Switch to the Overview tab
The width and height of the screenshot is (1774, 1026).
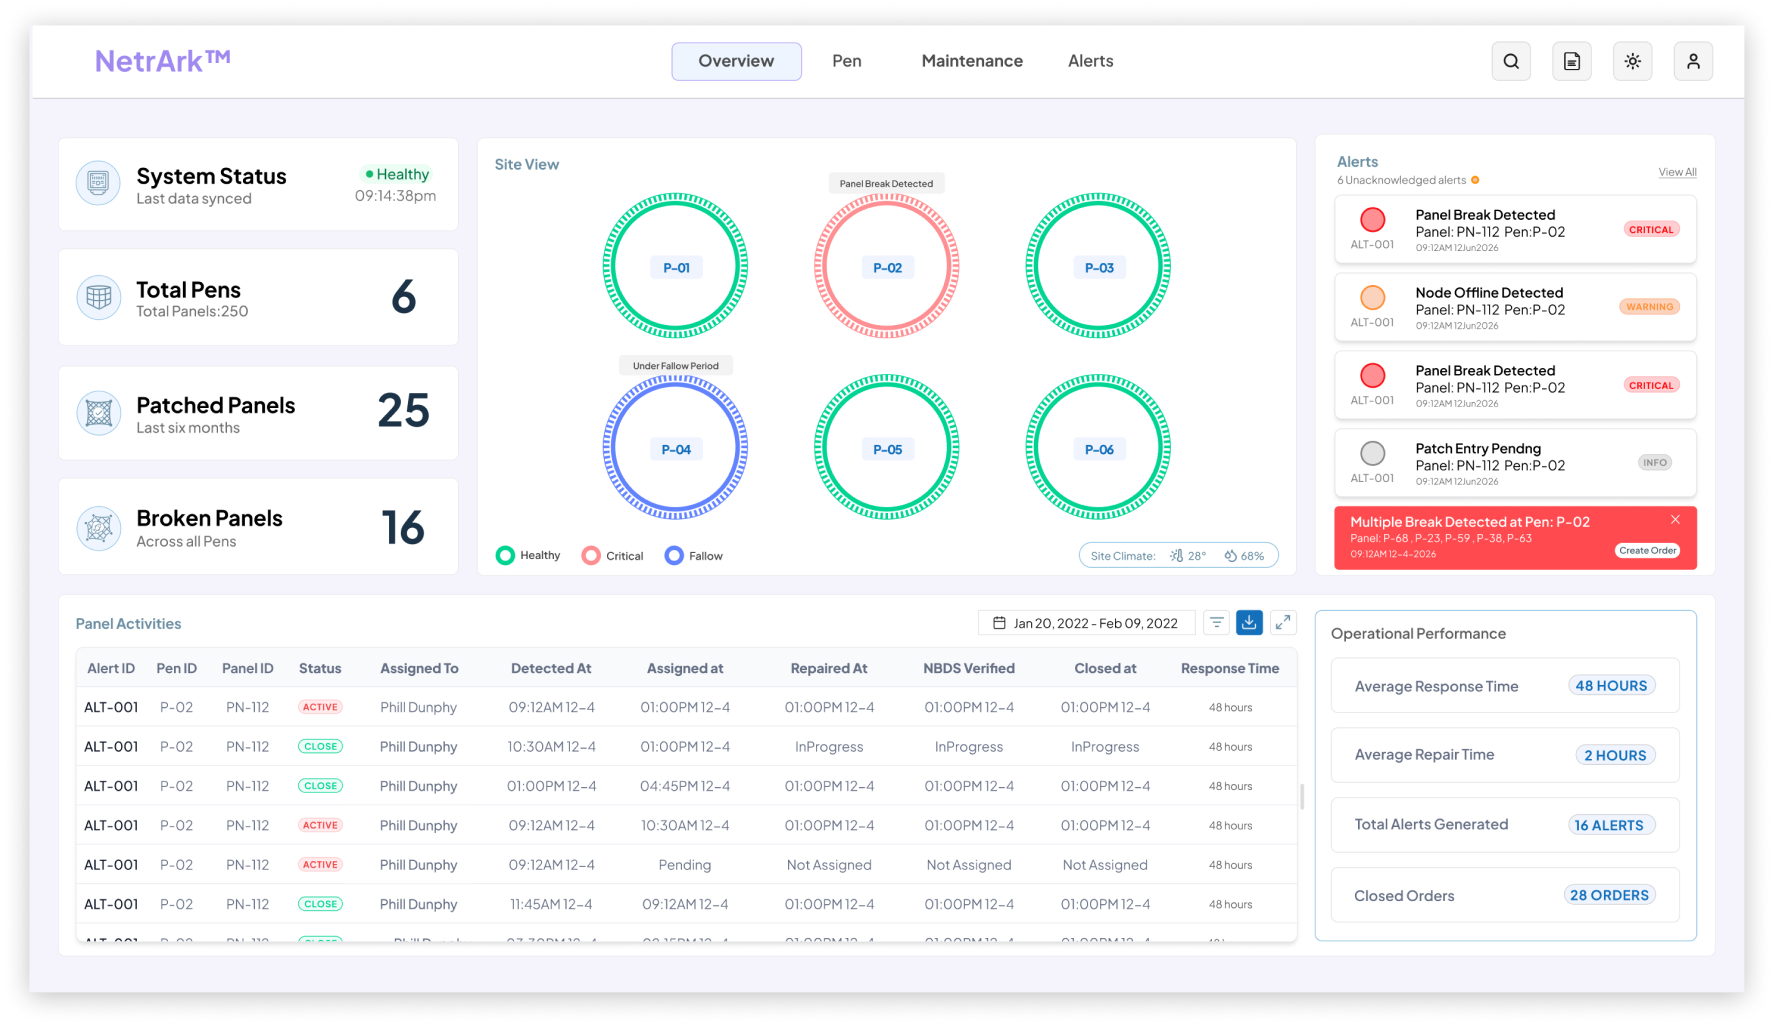[x=736, y=61]
